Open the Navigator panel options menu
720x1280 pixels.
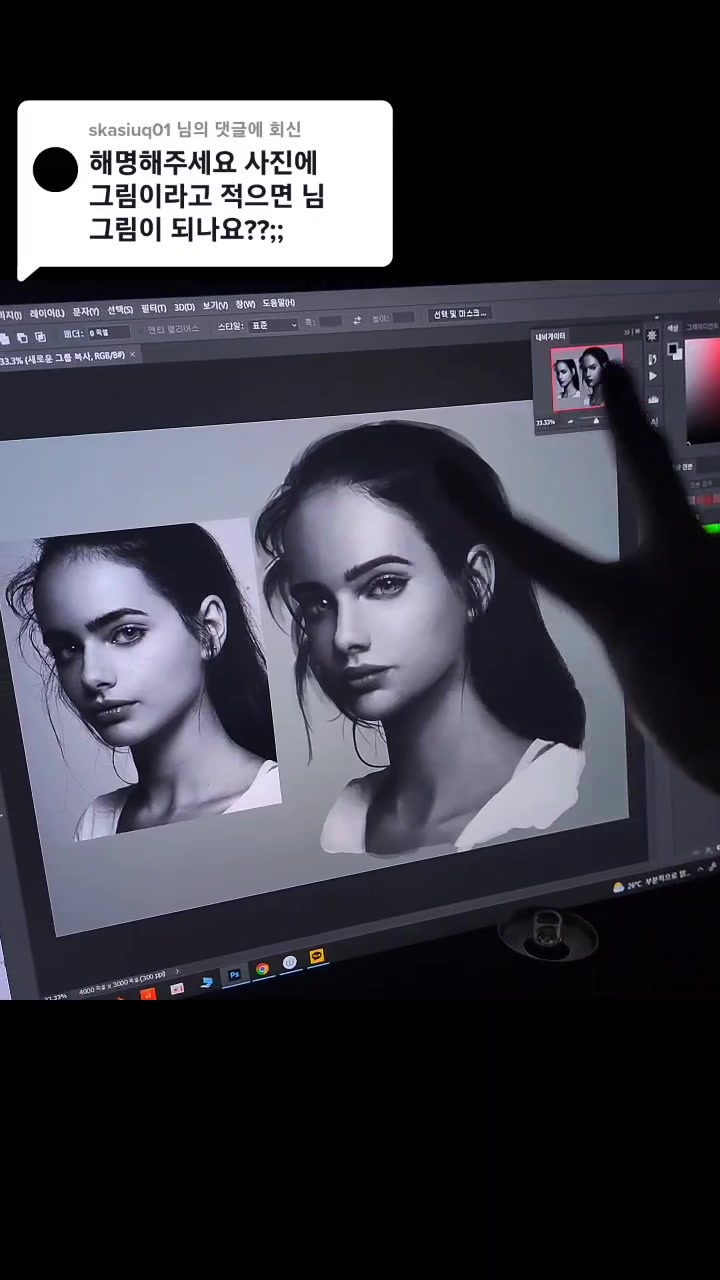(x=638, y=331)
